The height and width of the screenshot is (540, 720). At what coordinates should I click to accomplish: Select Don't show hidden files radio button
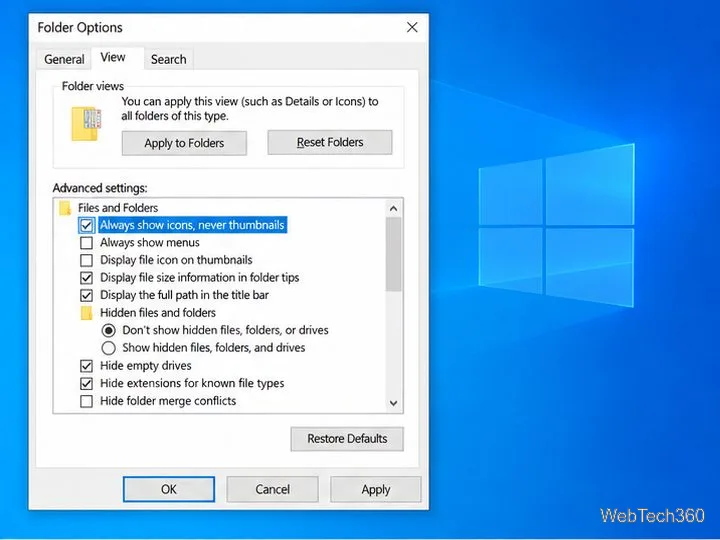(108, 331)
